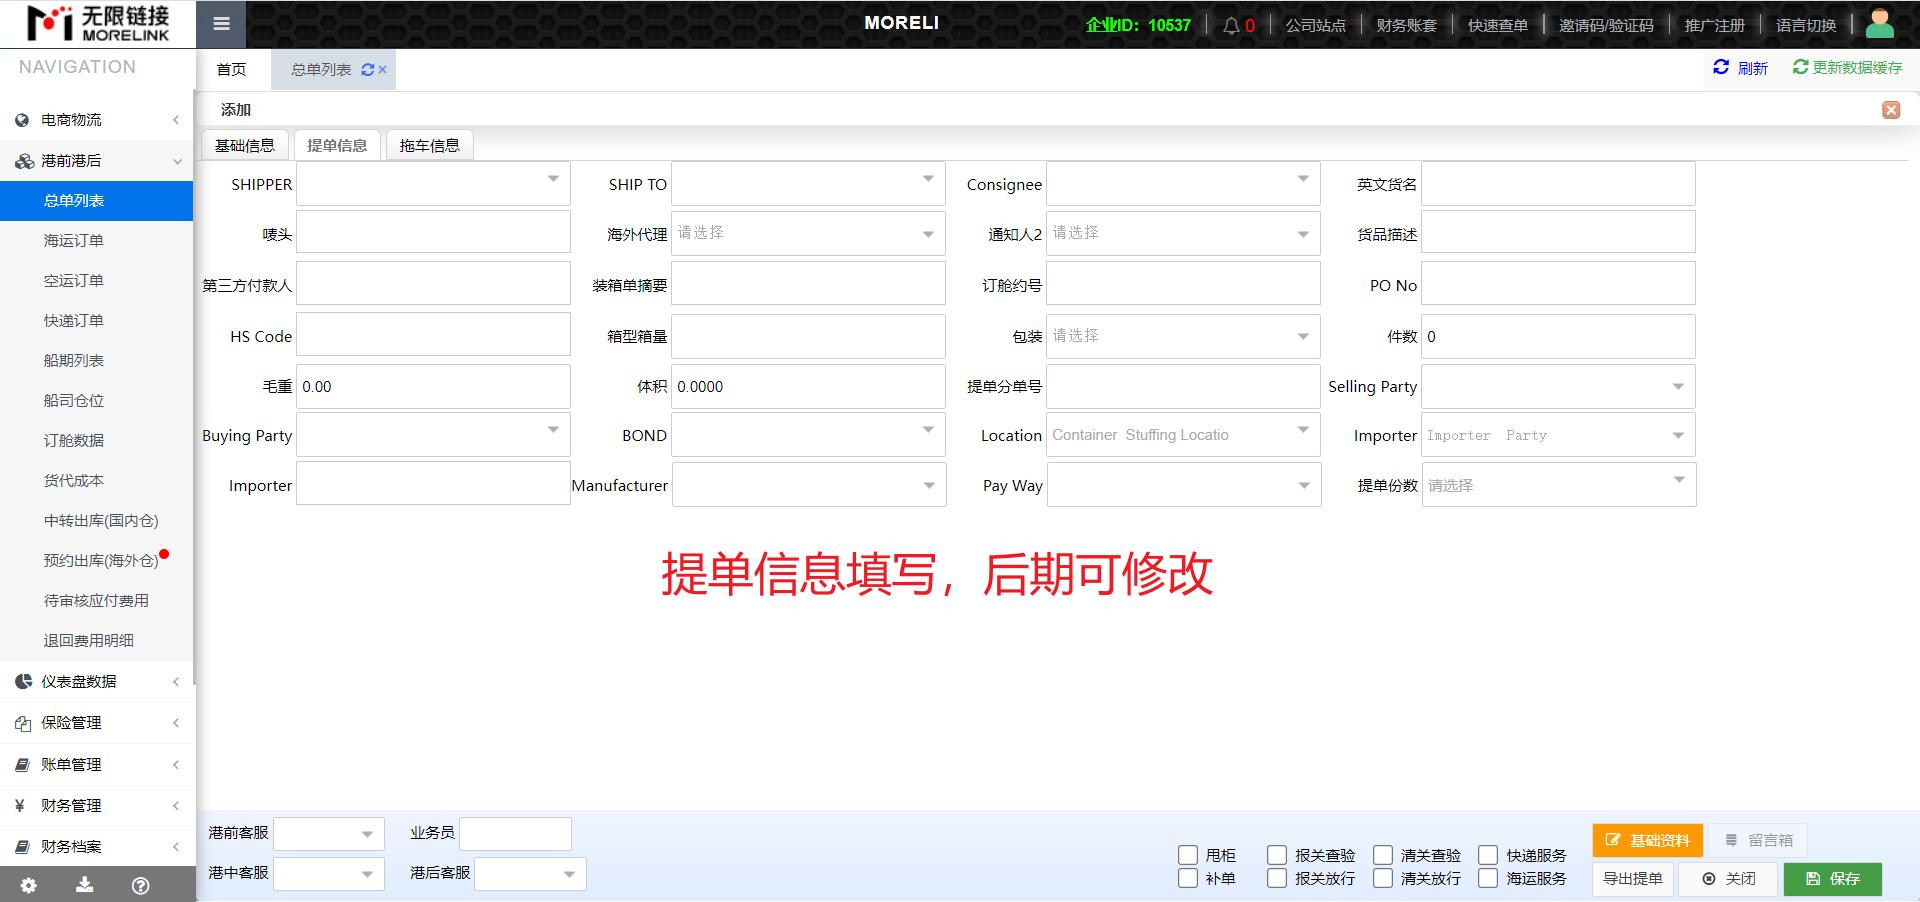Click the 导出提单 button
Screen dimensions: 1920x902
pos(1632,879)
